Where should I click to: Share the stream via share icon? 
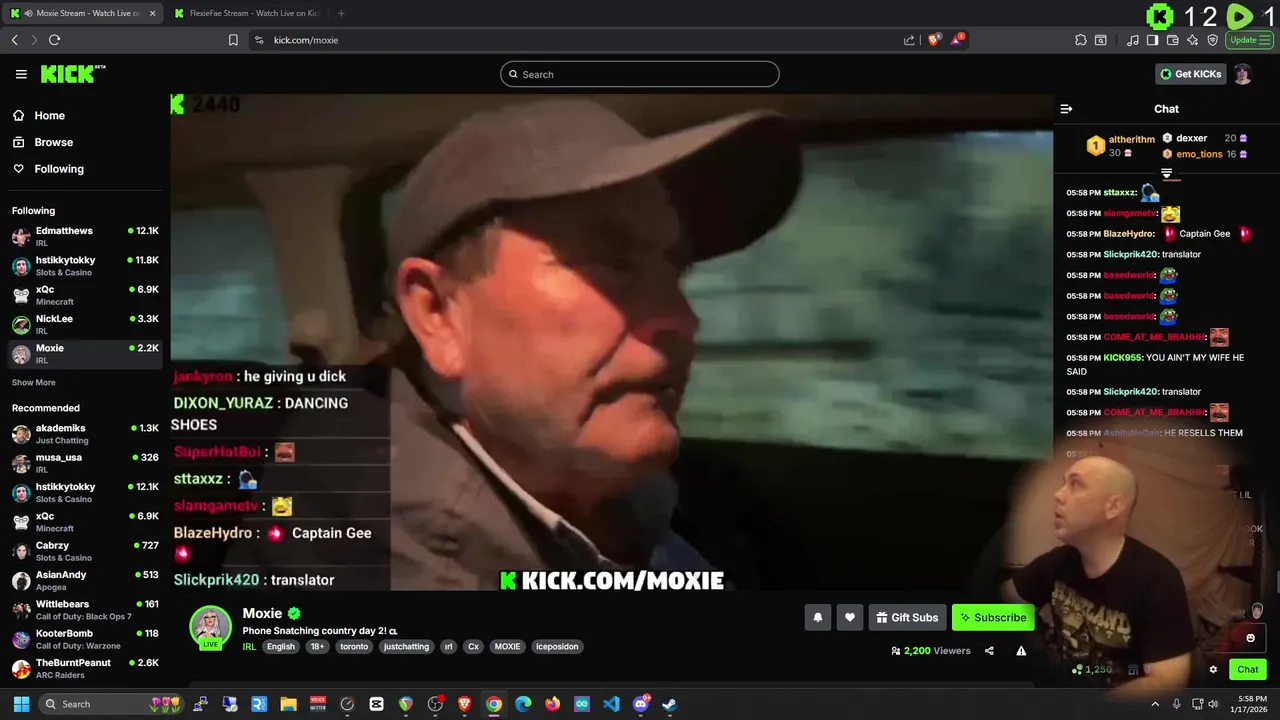[x=989, y=651]
